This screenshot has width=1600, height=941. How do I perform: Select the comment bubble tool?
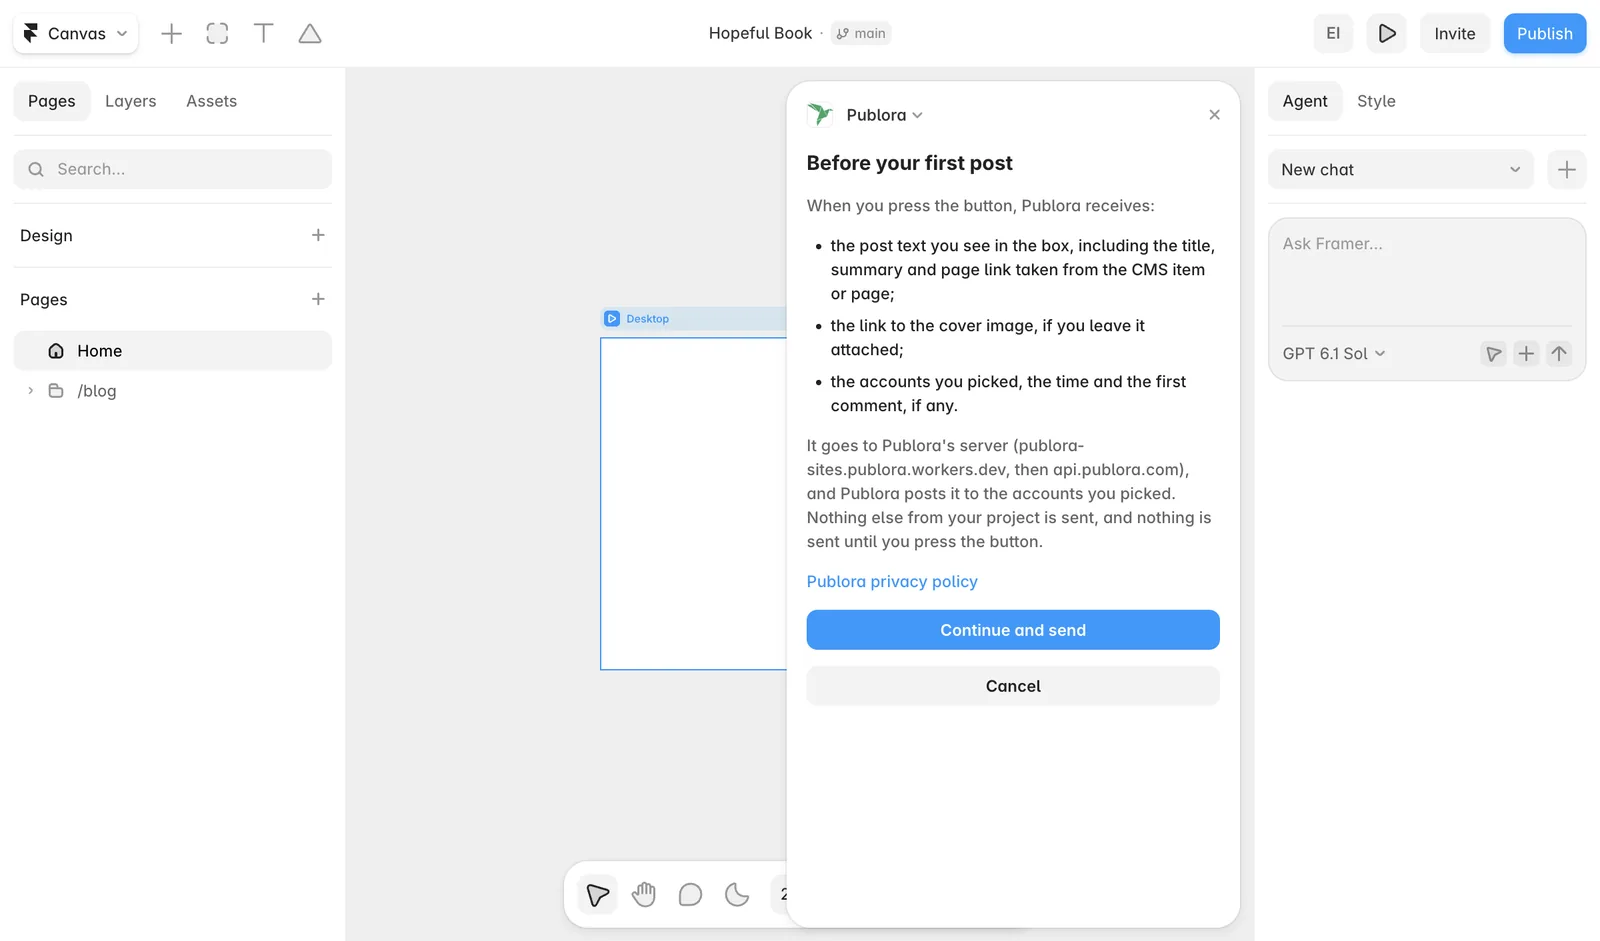pos(690,894)
